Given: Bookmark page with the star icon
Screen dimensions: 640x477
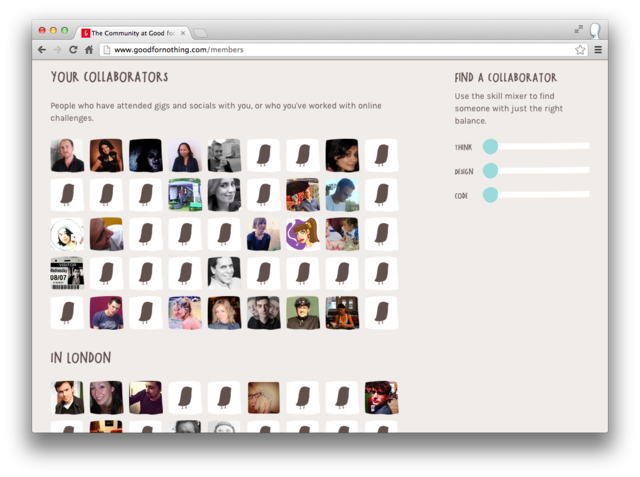Looking at the screenshot, I should tap(580, 50).
